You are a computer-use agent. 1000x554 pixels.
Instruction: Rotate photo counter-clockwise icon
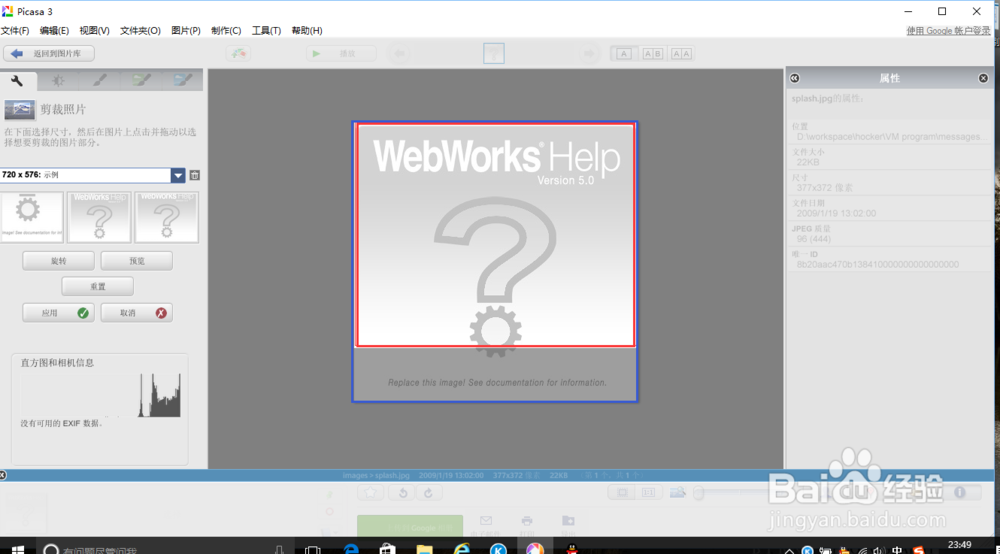403,493
